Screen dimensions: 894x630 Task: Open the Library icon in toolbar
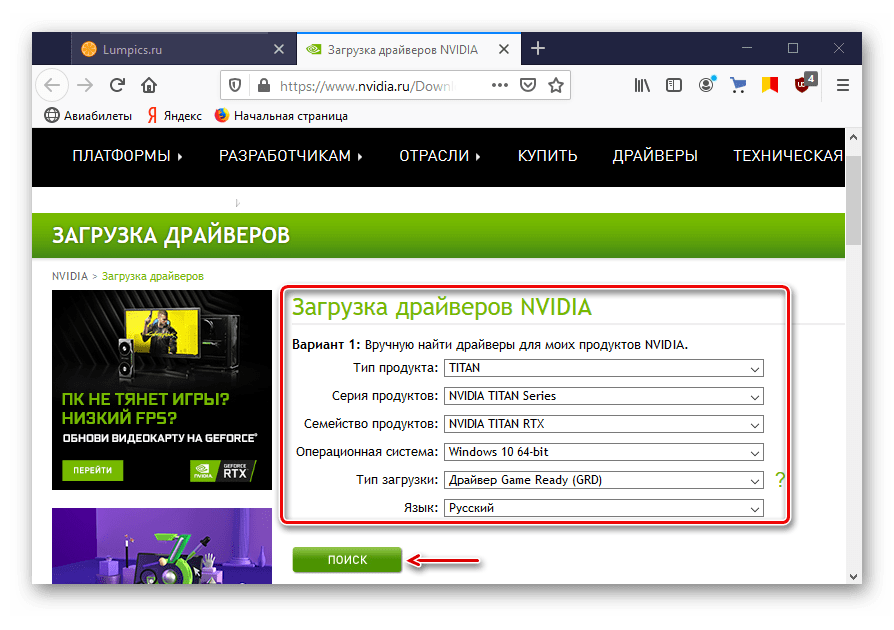click(641, 85)
